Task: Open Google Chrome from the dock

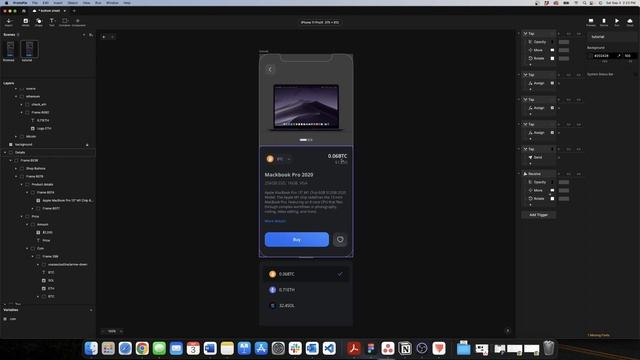Action: [x=142, y=348]
